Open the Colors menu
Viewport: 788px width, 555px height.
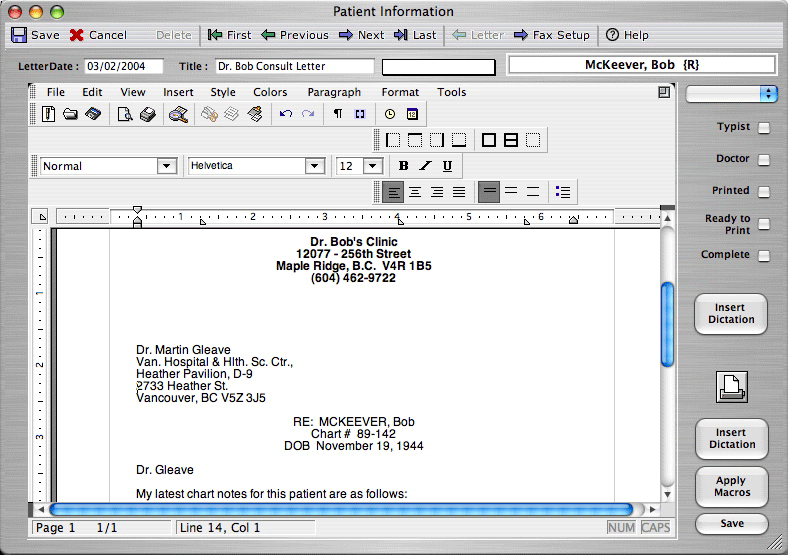(x=270, y=92)
